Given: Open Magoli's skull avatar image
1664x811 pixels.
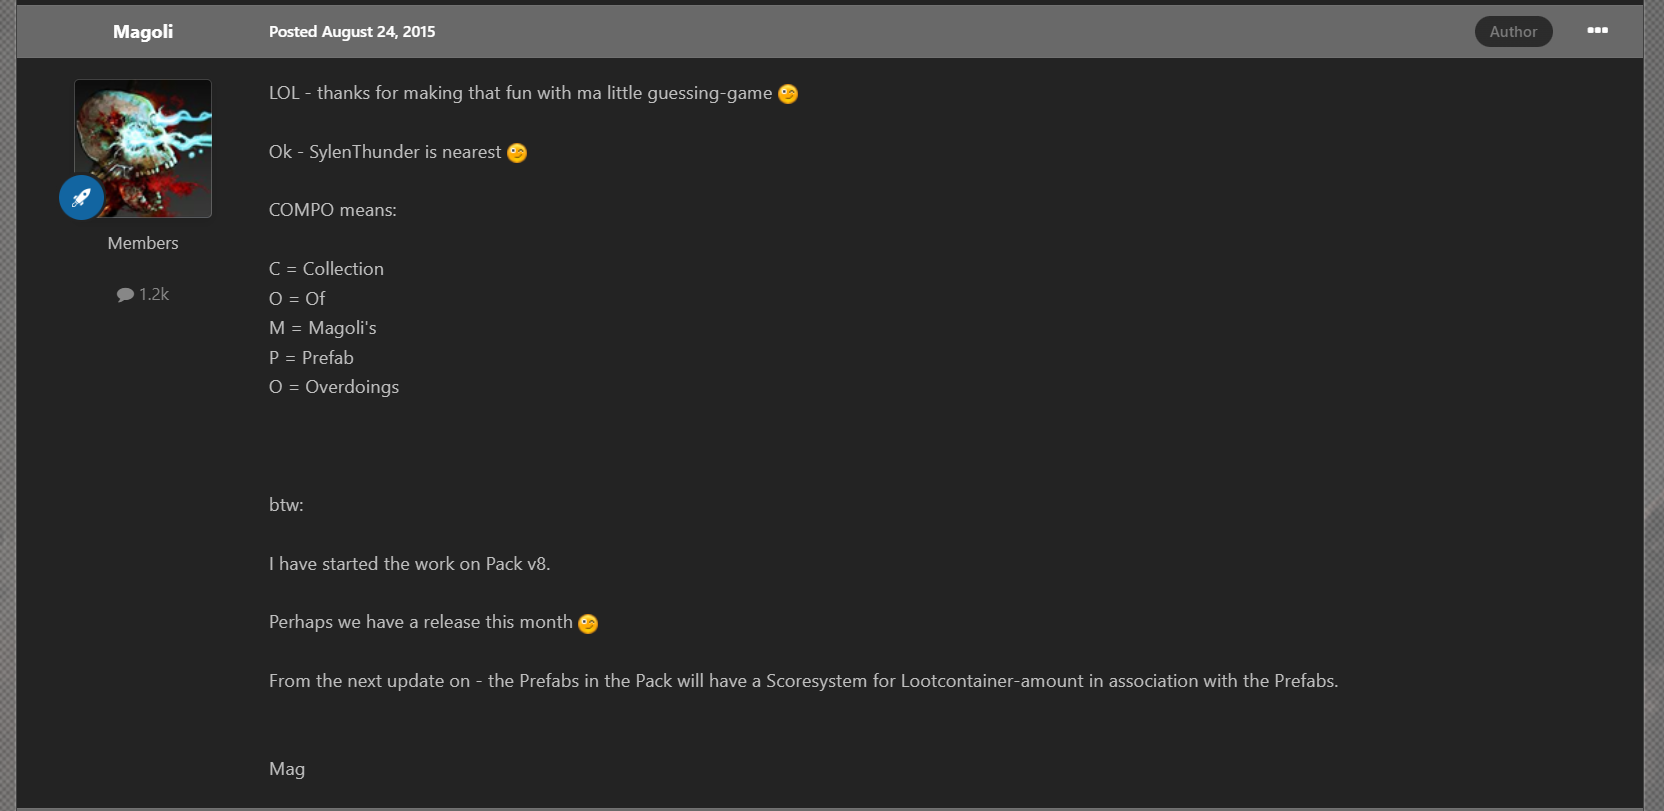Looking at the screenshot, I should coord(143,148).
